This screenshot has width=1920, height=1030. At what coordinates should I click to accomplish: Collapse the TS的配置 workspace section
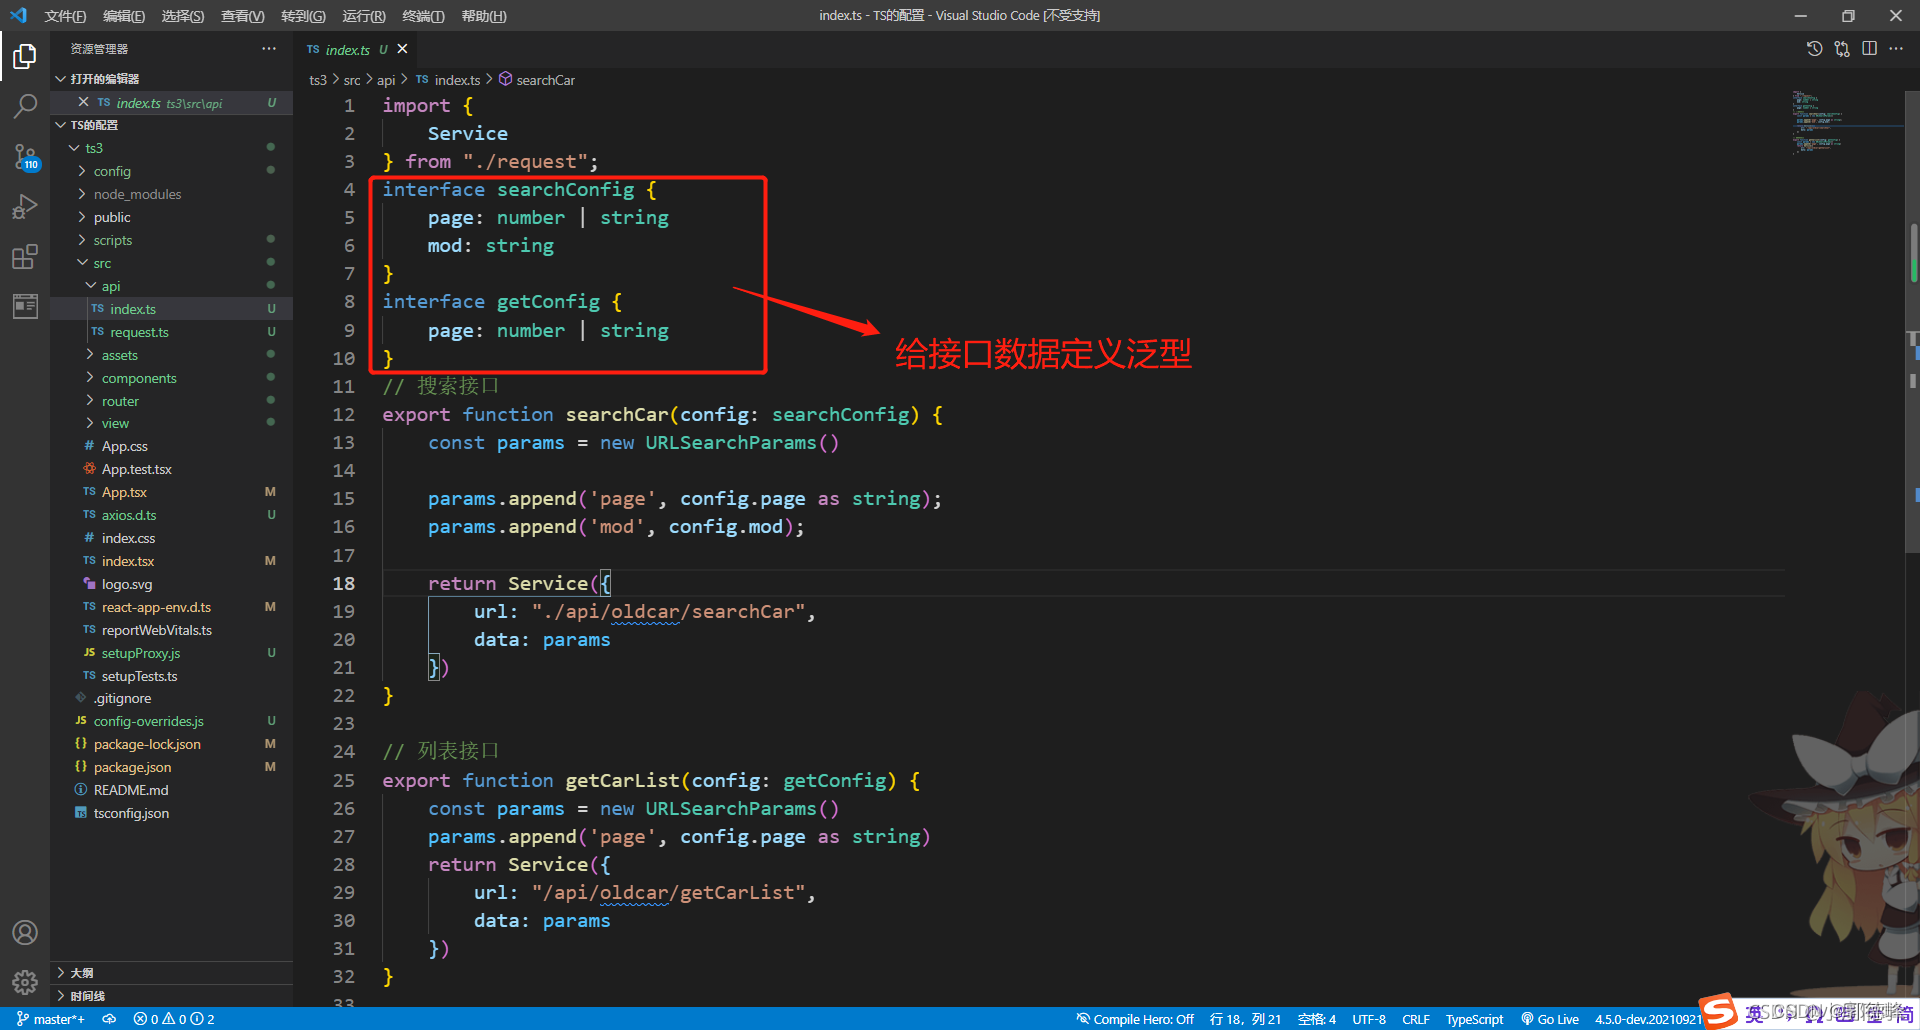(x=171, y=125)
